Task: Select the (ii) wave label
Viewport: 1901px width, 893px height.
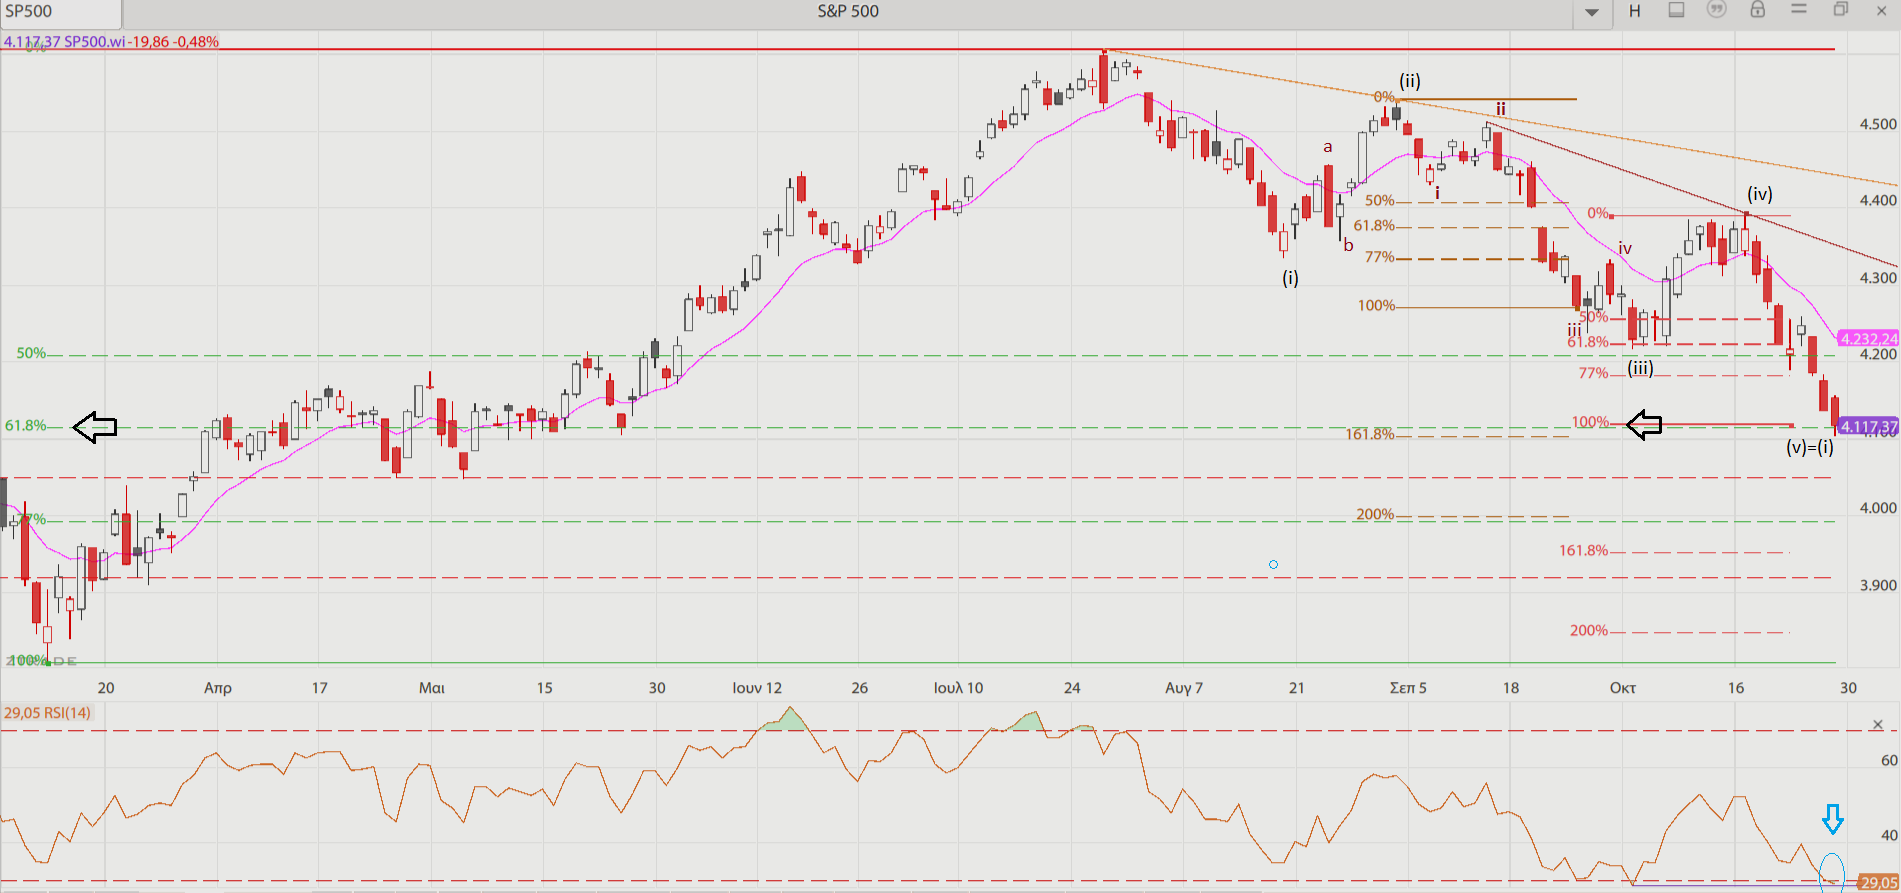Action: 1410,81
